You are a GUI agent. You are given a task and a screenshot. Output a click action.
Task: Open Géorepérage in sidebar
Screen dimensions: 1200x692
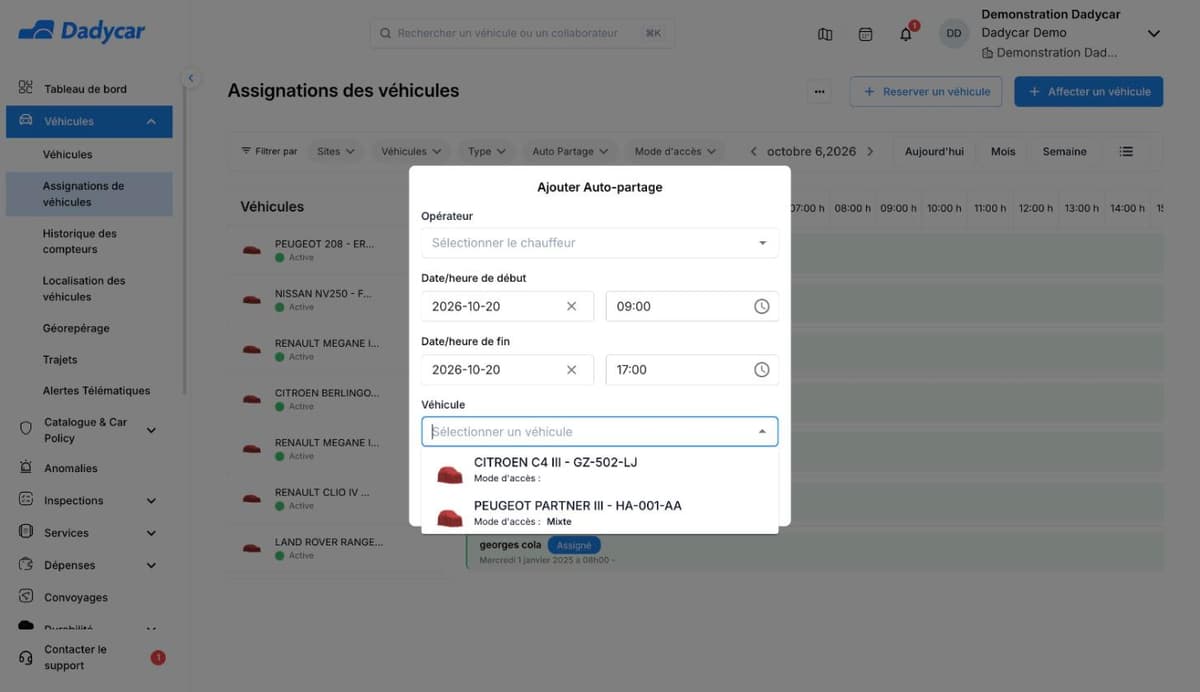76,328
